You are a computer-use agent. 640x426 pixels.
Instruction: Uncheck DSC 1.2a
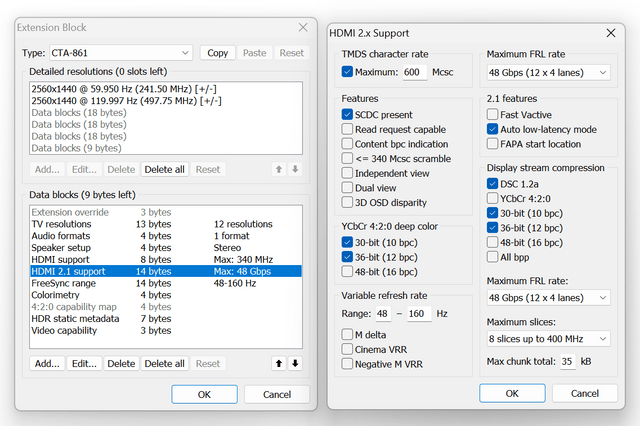(492, 184)
